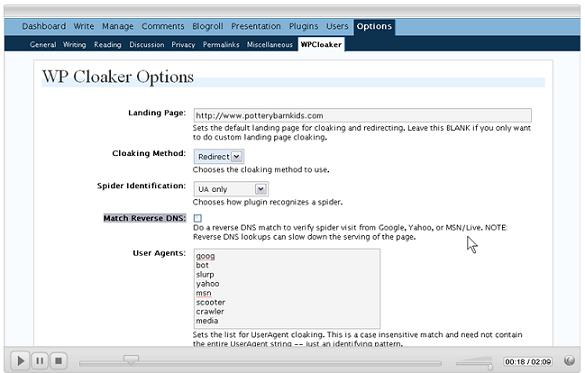Viewport: 585px width, 373px height.
Task: Pause the video playback
Action: coord(40,361)
